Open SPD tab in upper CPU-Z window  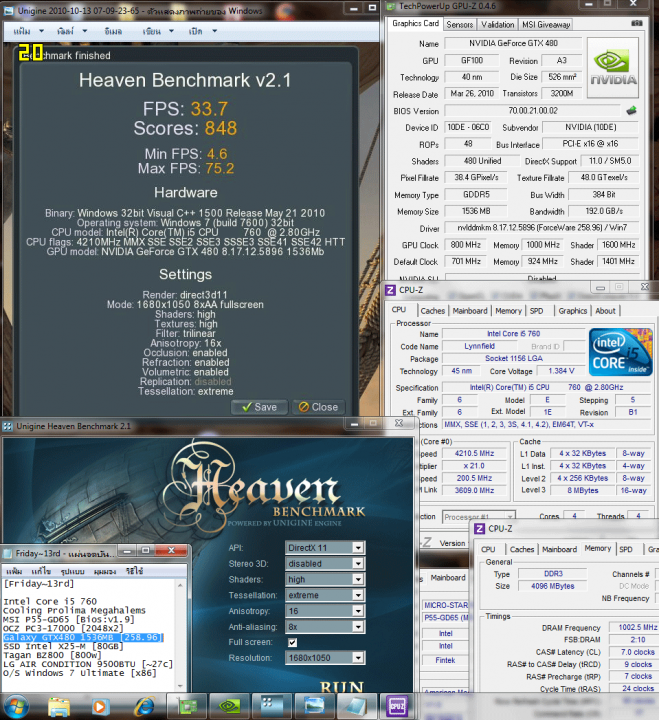(x=536, y=311)
